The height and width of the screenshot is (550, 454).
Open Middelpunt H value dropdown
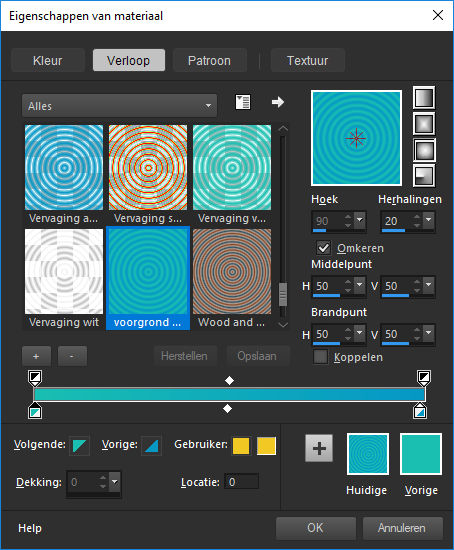click(360, 285)
